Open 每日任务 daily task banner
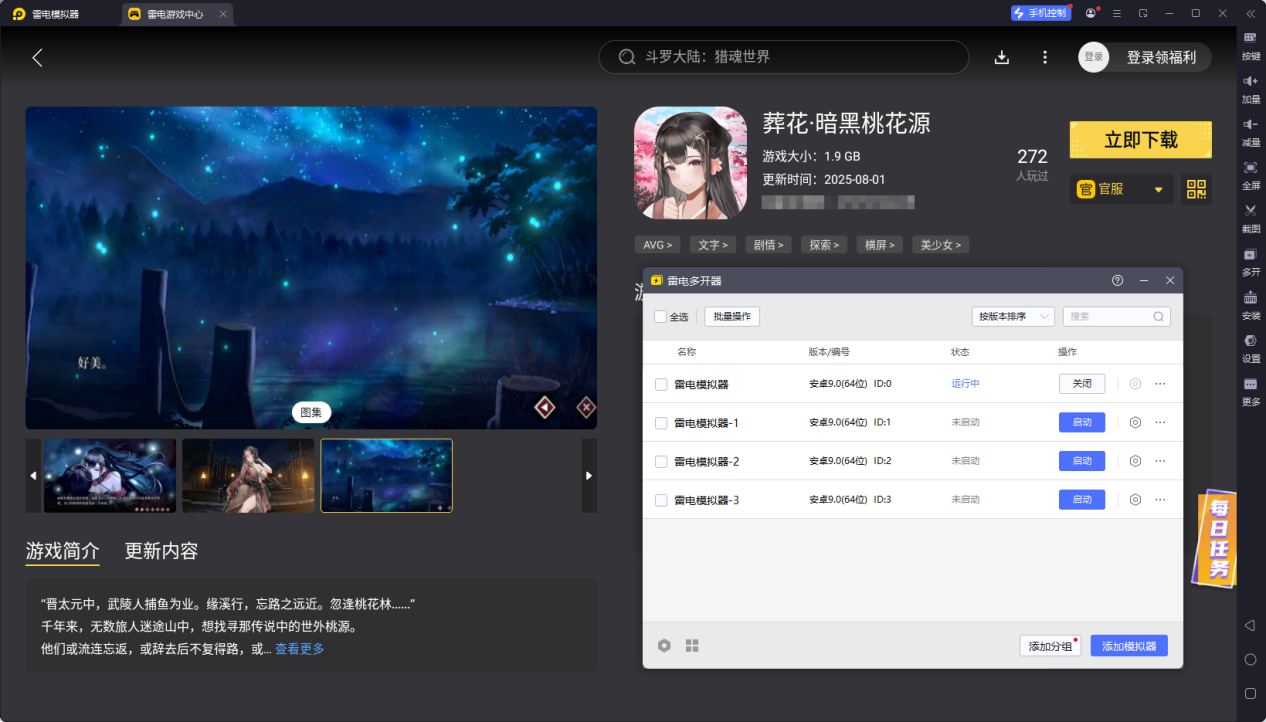 1216,537
